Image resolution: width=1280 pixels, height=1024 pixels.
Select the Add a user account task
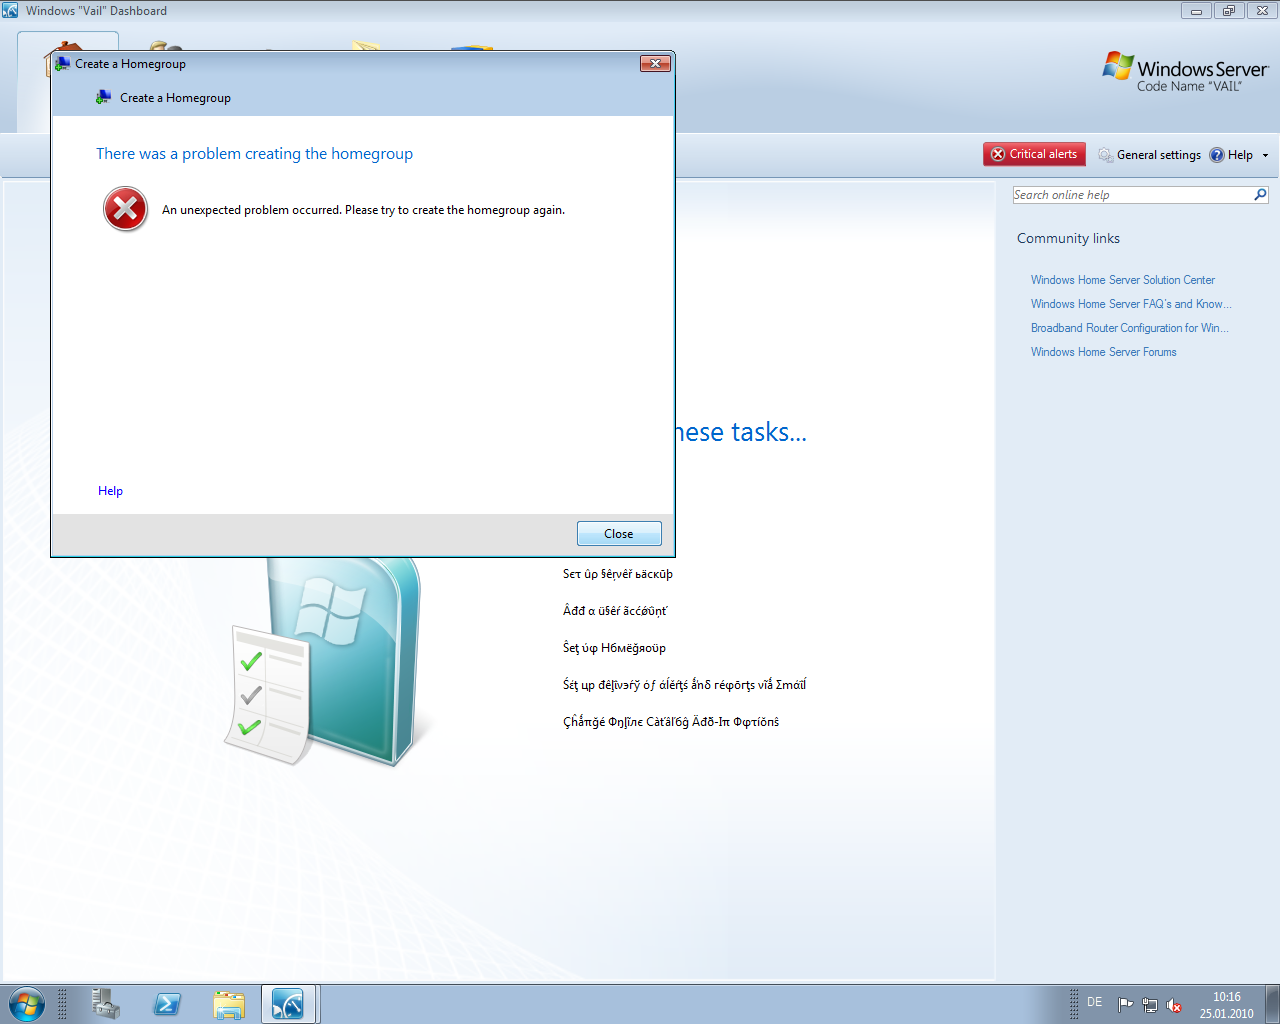pyautogui.click(x=615, y=611)
